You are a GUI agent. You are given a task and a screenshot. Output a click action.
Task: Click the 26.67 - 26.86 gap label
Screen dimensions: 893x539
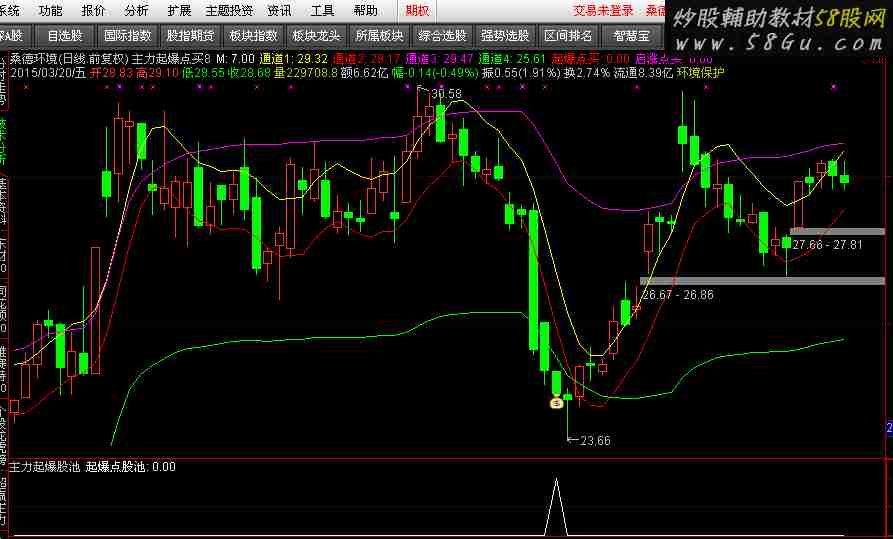click(x=677, y=295)
